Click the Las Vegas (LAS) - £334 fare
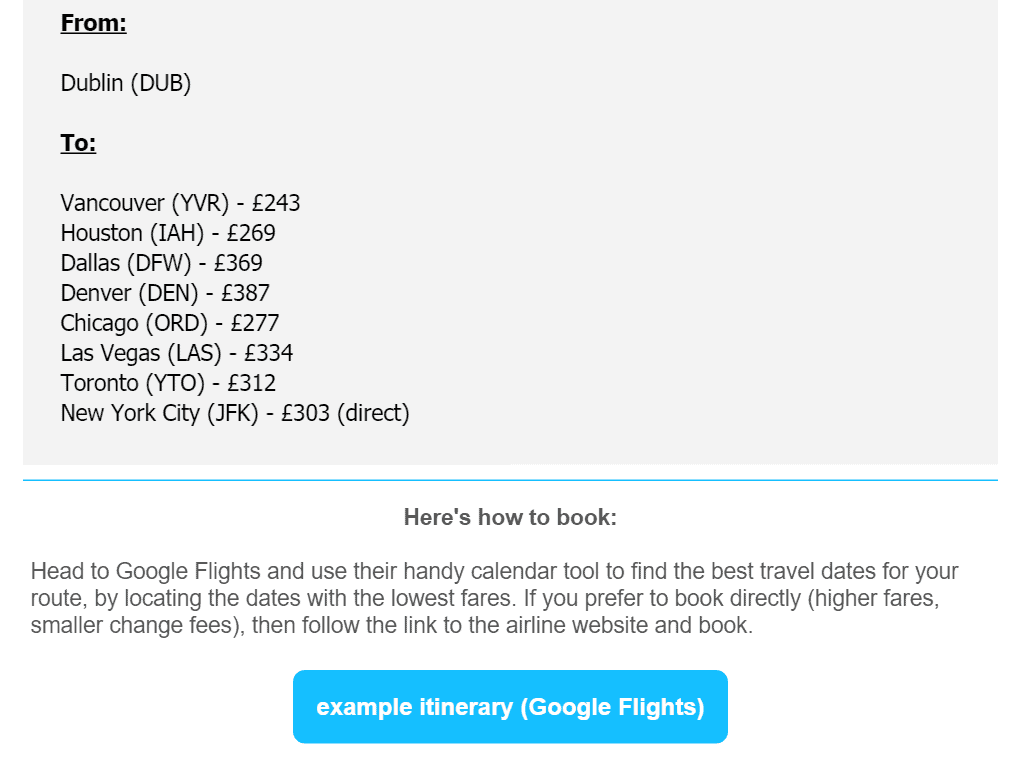Screen dimensions: 1025x768 [177, 353]
